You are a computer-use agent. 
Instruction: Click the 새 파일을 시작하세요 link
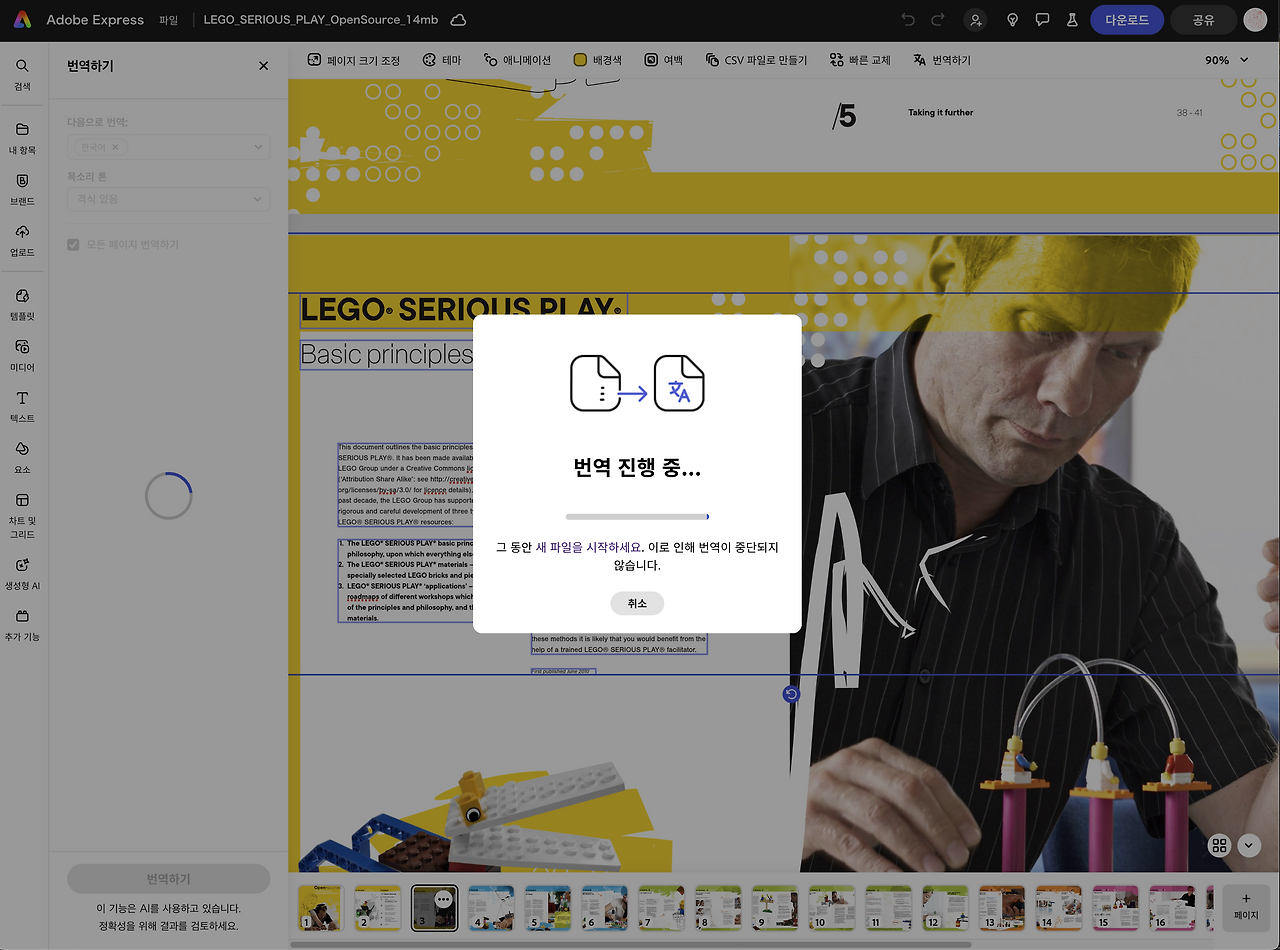click(x=588, y=547)
